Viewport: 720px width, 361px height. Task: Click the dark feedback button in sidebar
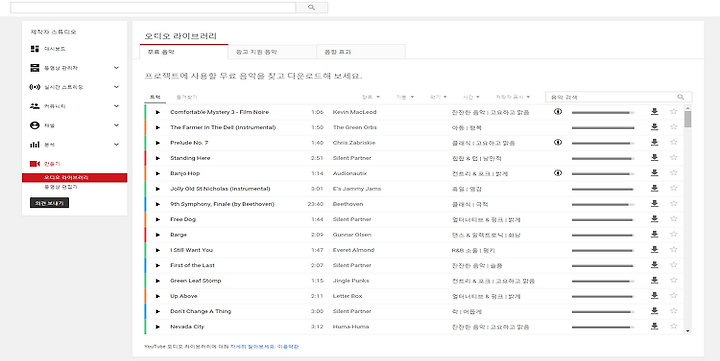point(50,203)
